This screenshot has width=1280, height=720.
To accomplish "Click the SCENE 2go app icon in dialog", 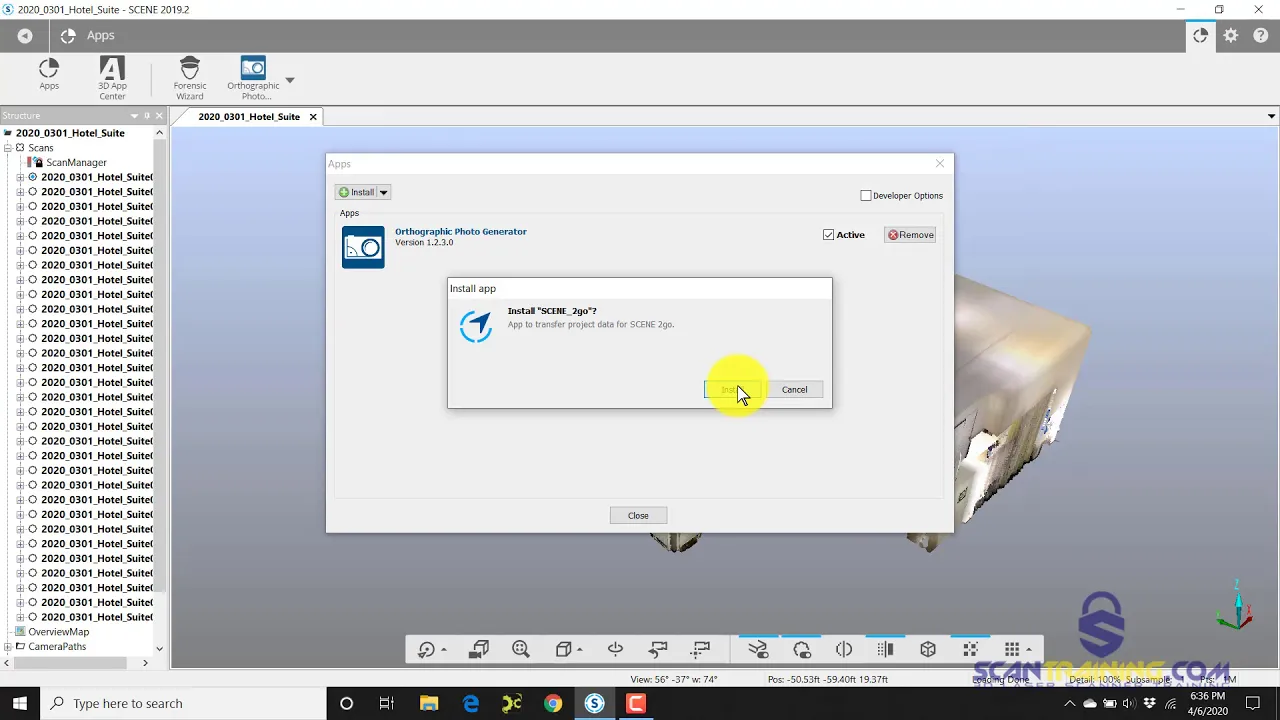I will (476, 326).
